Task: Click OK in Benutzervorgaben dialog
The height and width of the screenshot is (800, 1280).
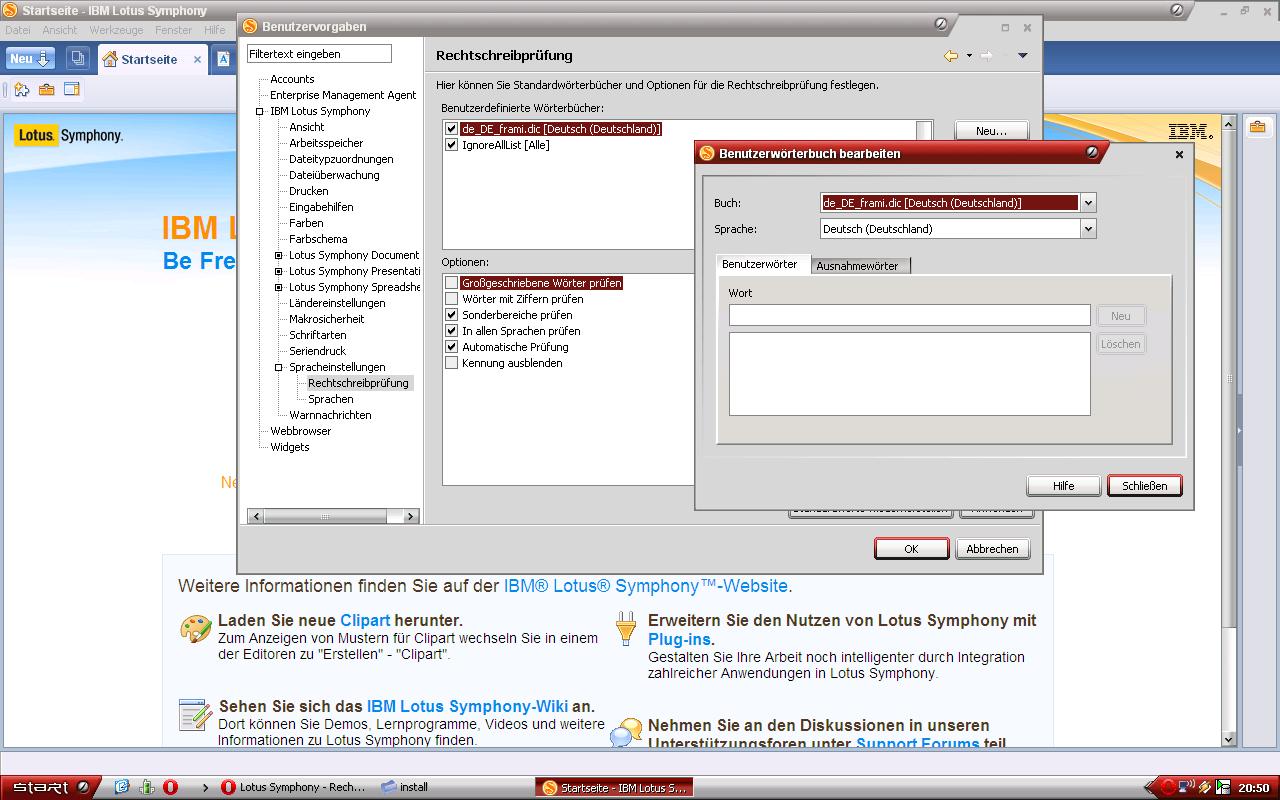Action: coord(911,549)
